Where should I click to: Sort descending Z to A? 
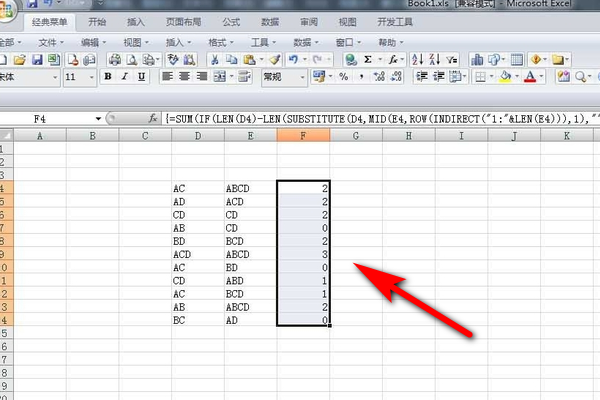click(435, 60)
